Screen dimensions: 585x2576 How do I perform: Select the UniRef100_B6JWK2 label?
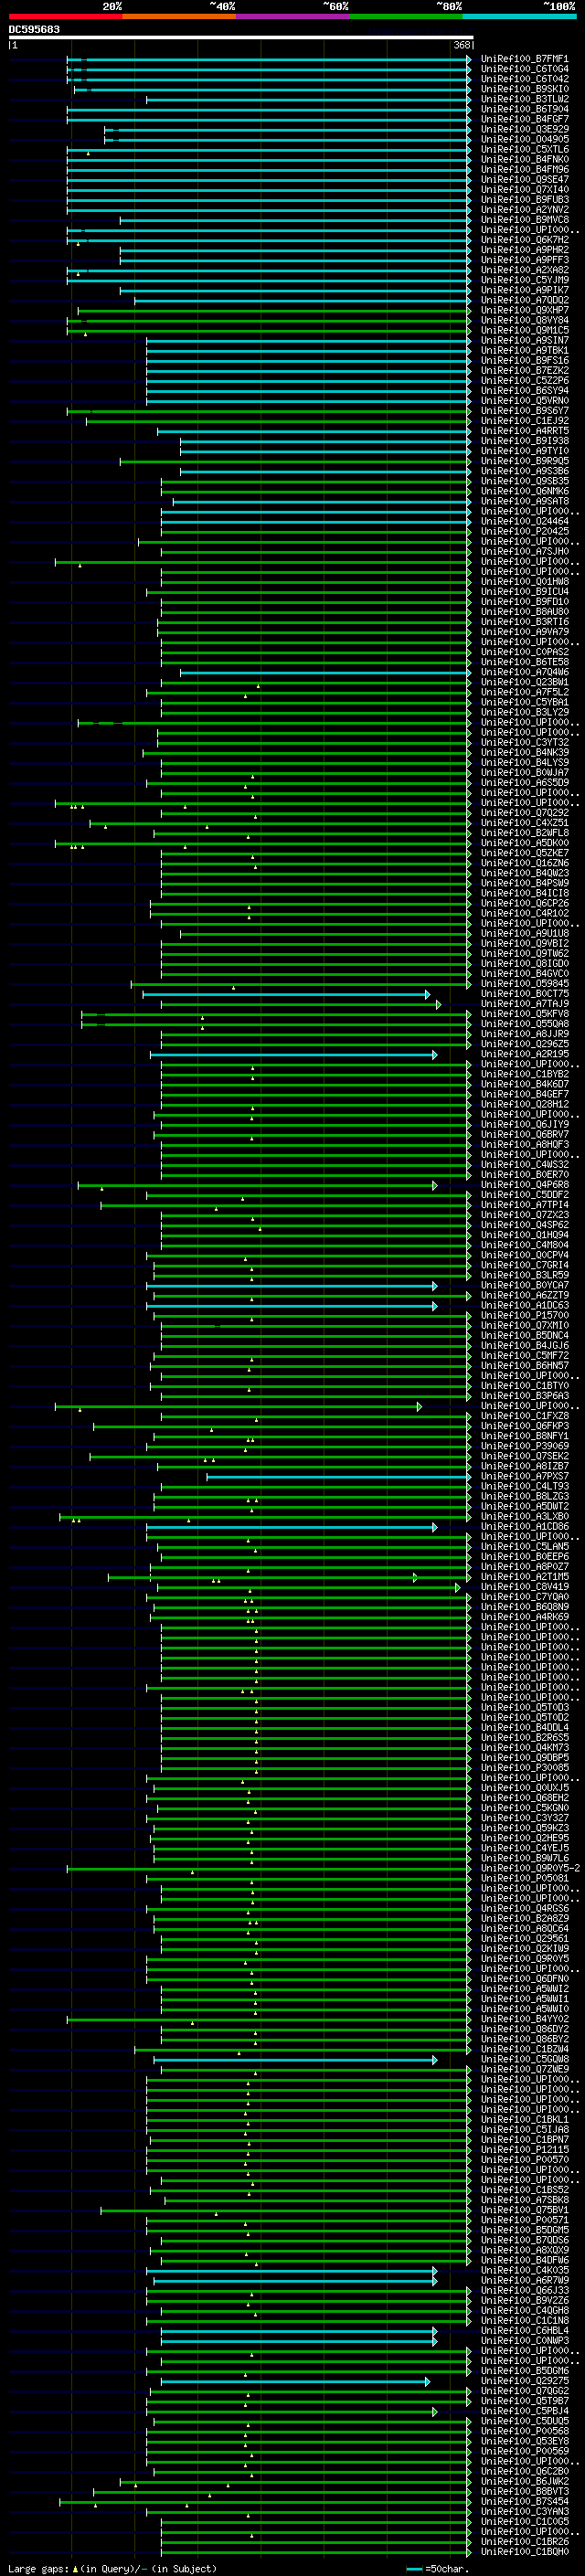525,2481
